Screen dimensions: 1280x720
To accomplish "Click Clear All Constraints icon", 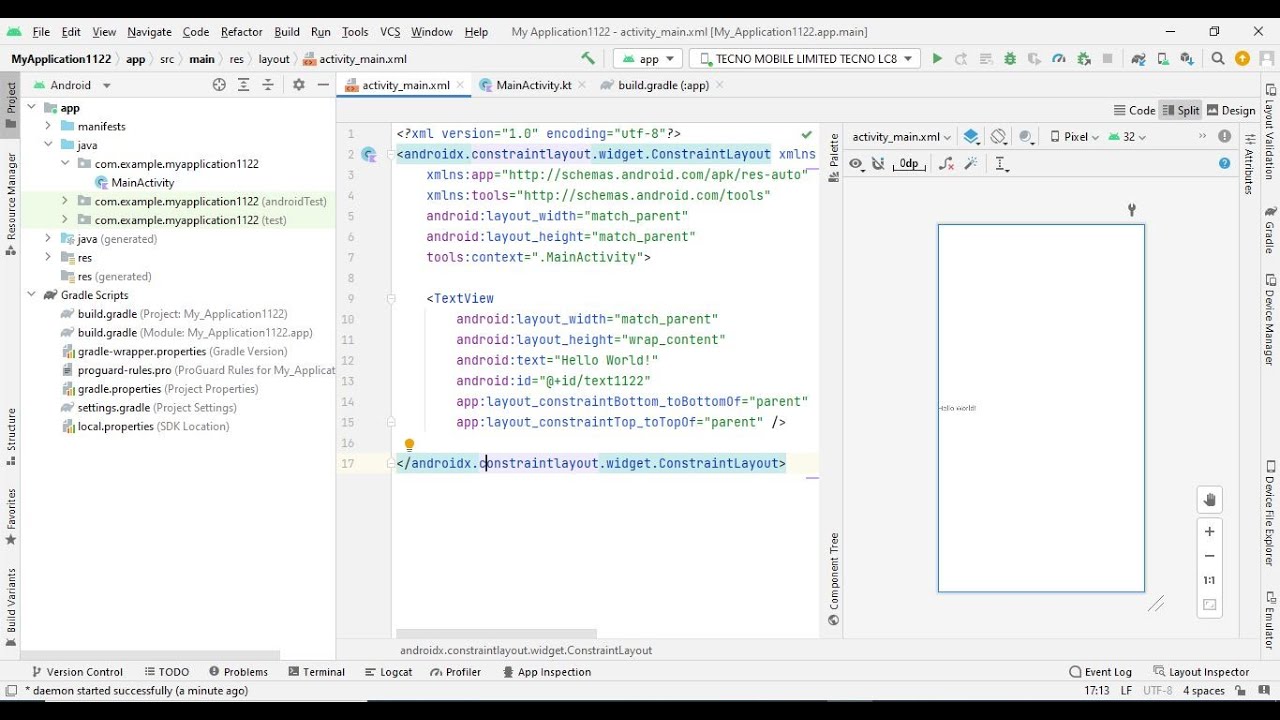I will 946,164.
